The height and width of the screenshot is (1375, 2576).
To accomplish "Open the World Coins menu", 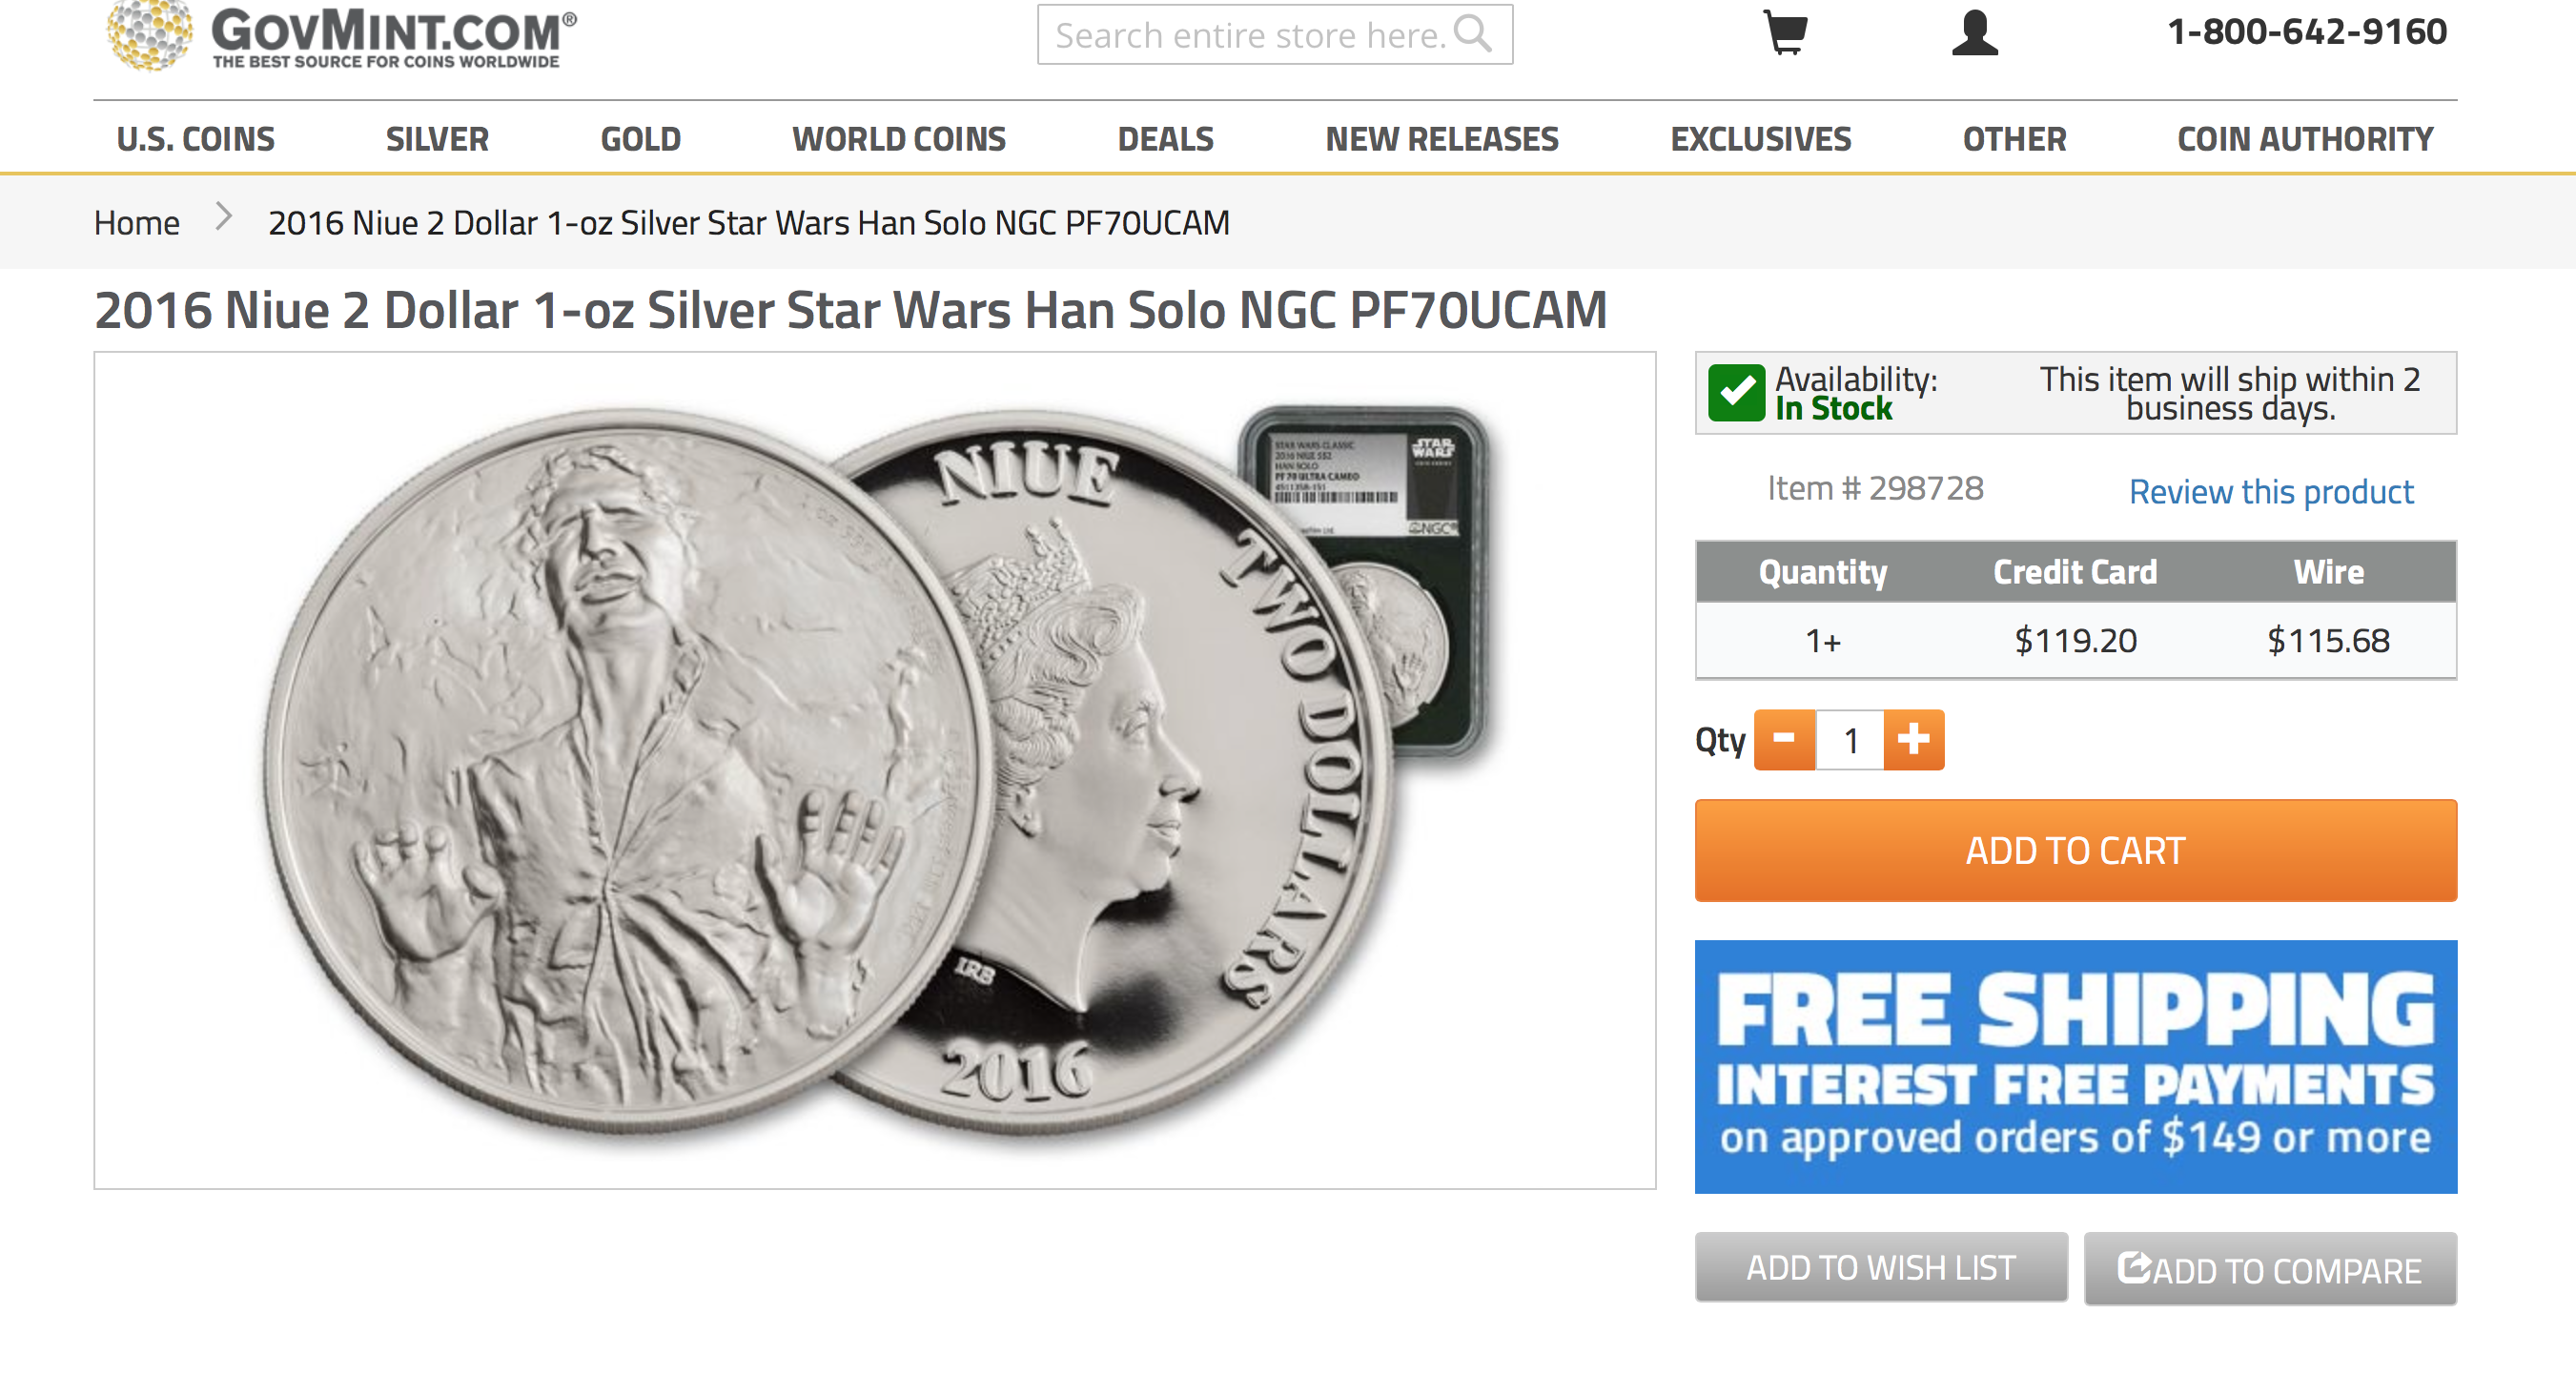I will click(899, 139).
